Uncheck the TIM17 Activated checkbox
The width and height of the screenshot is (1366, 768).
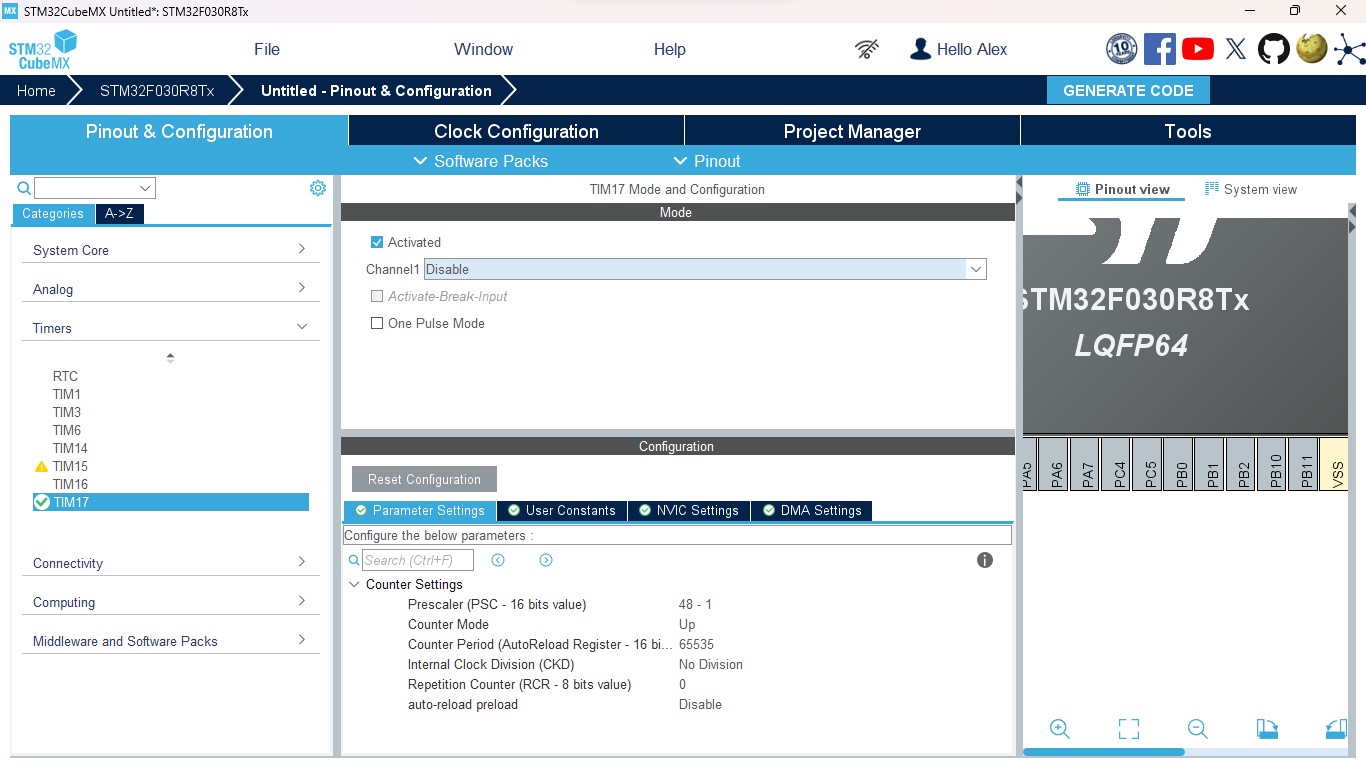click(x=377, y=242)
